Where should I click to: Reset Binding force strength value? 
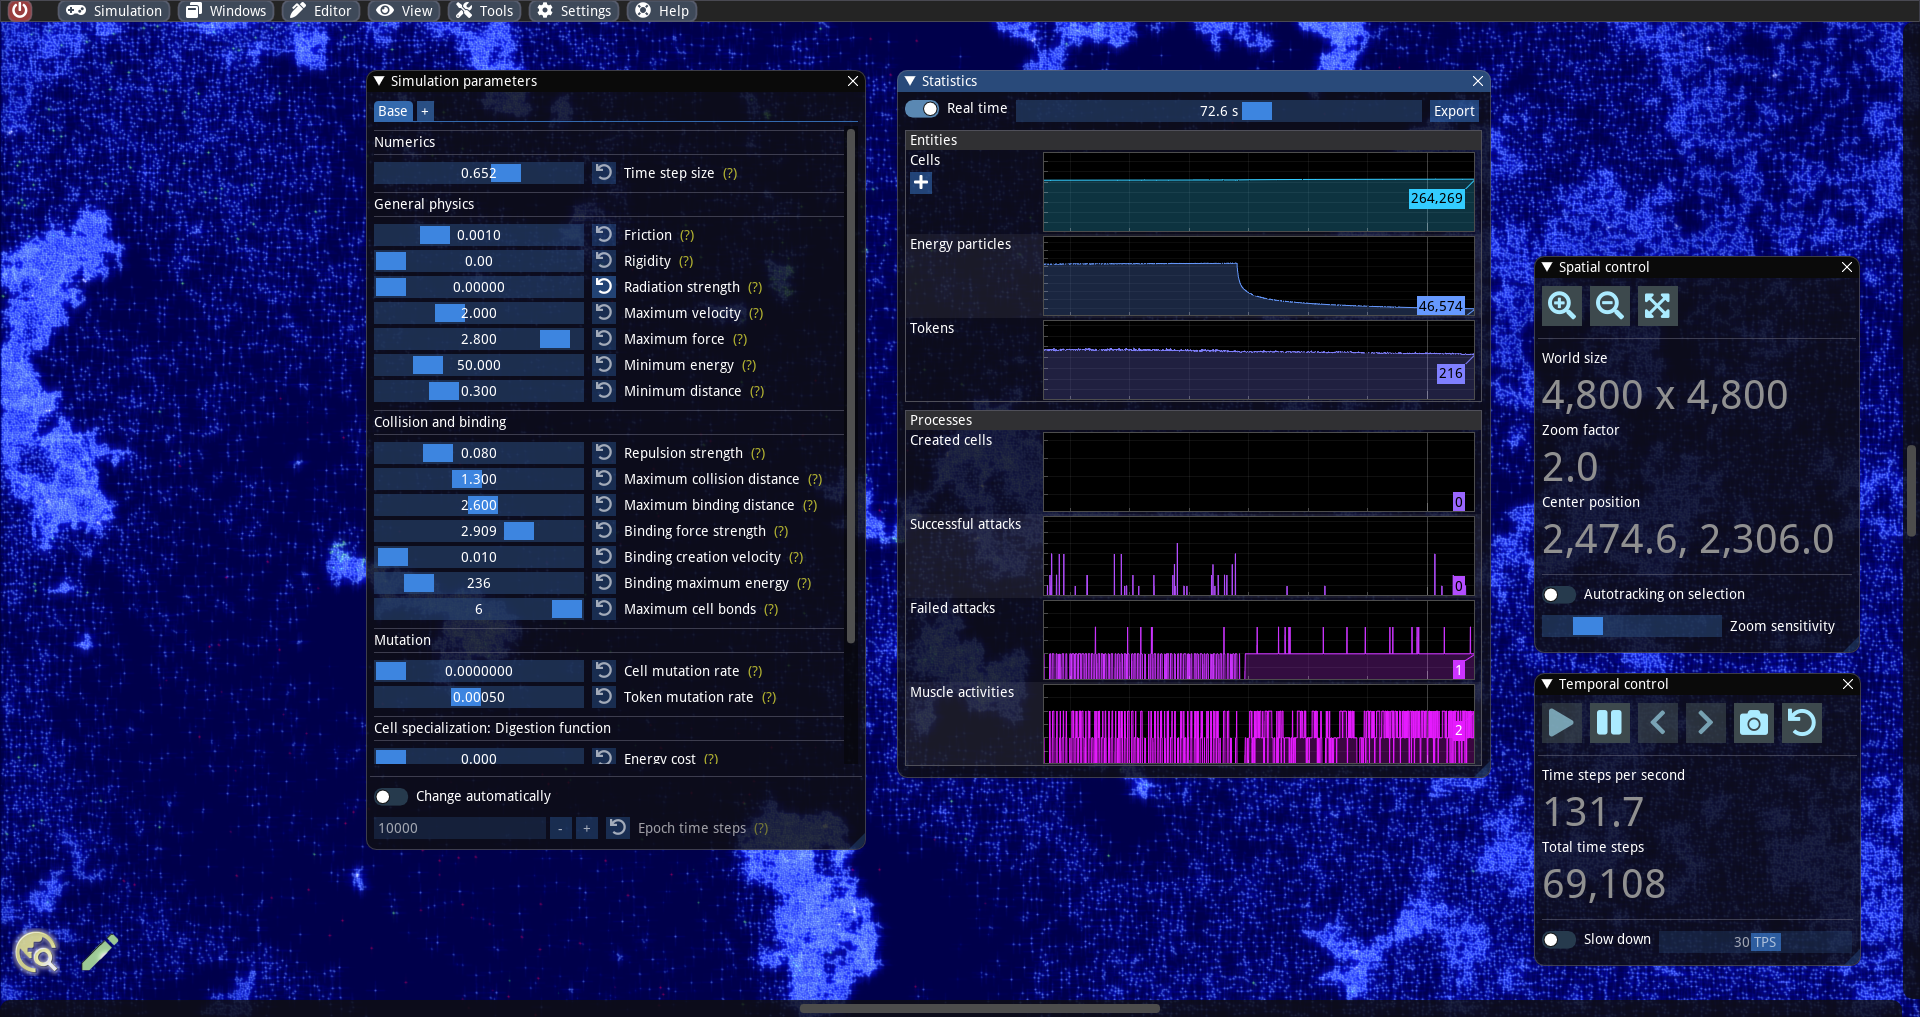click(604, 531)
